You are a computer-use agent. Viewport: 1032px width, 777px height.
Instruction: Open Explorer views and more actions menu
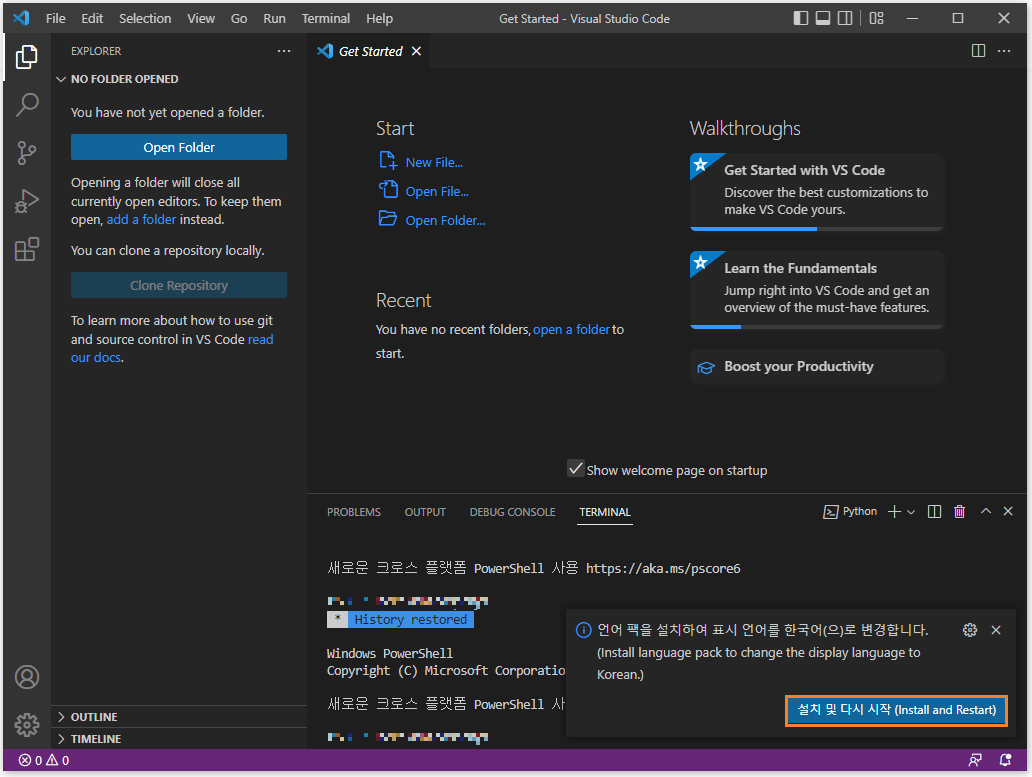pos(284,51)
